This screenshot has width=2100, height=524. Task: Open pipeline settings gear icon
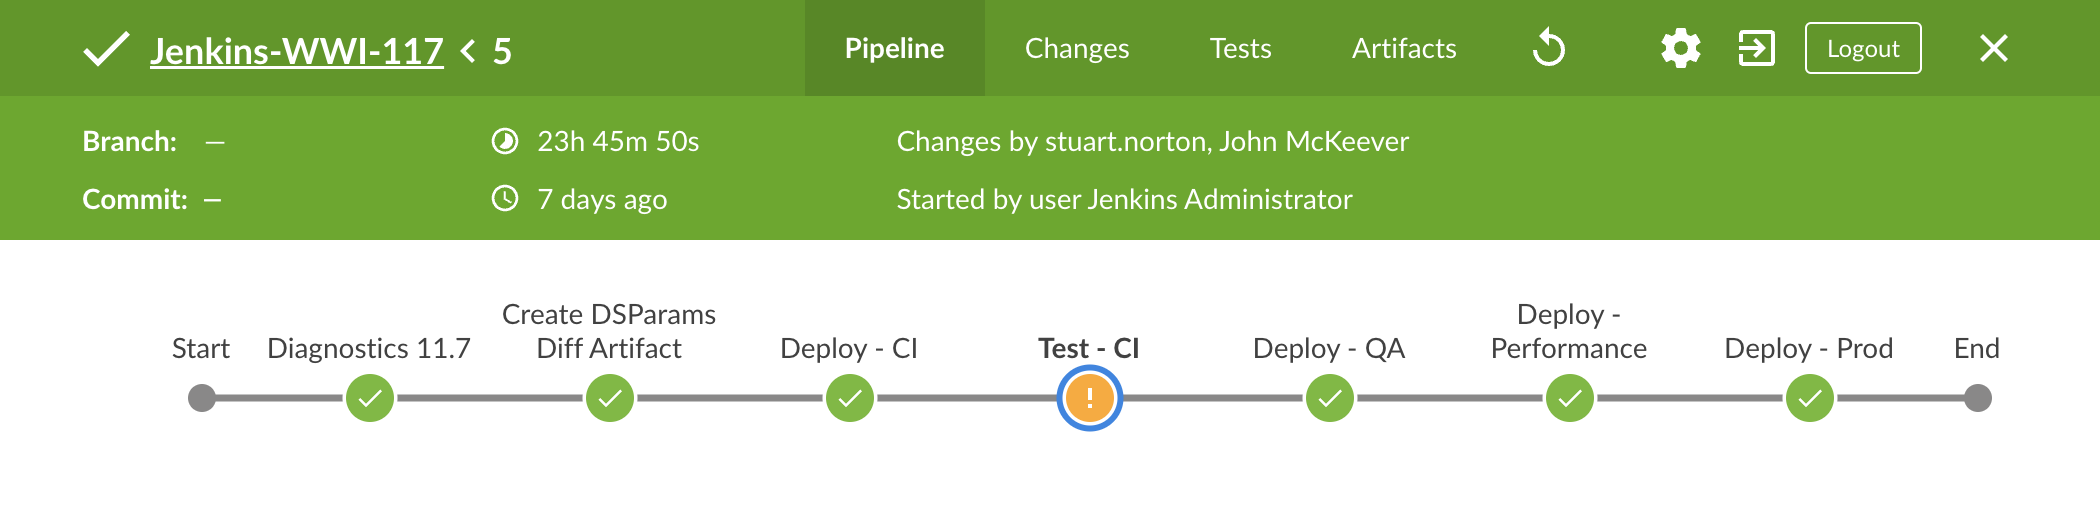(1680, 48)
